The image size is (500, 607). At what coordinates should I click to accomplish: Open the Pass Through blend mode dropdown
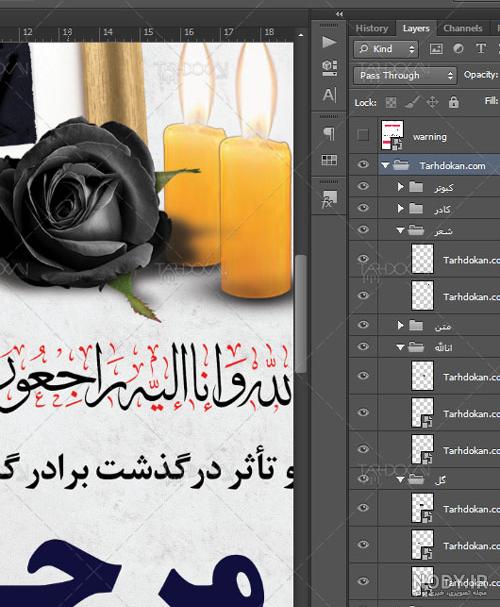click(404, 75)
